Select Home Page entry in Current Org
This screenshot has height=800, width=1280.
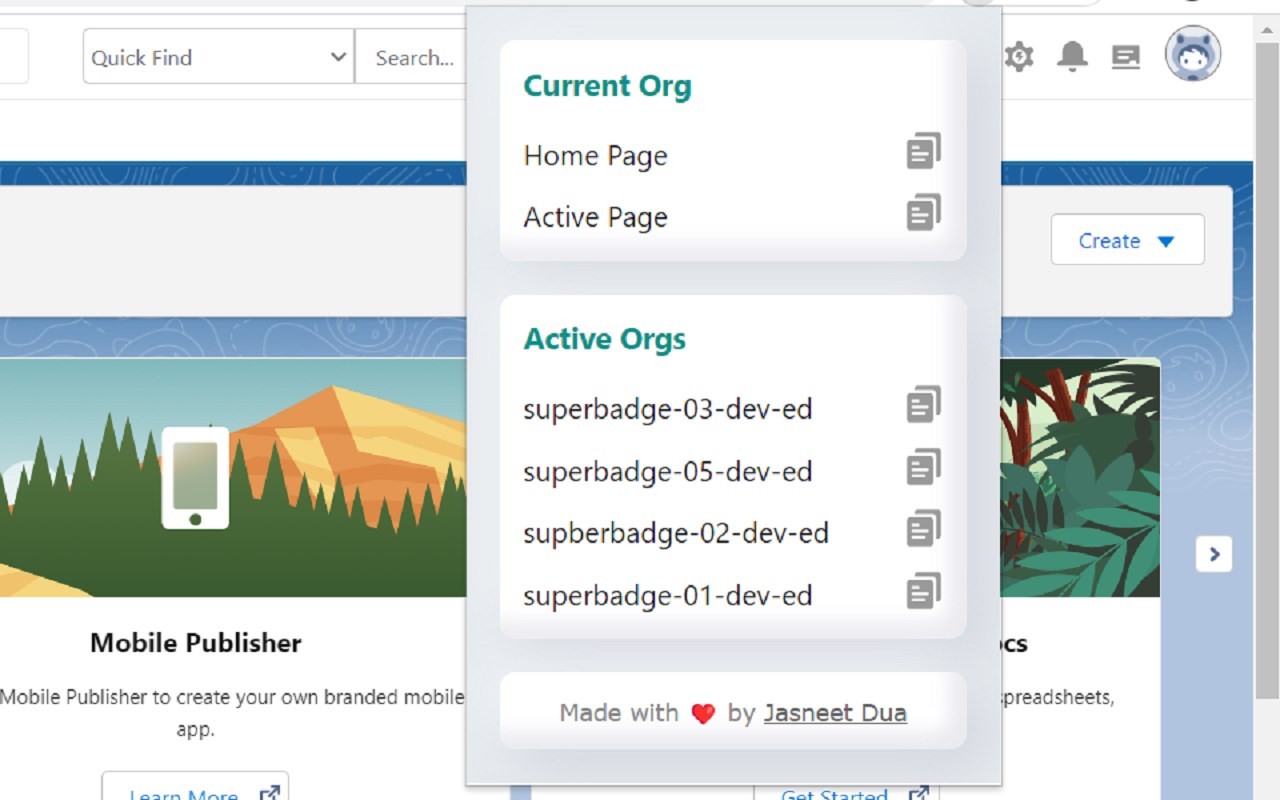(595, 156)
